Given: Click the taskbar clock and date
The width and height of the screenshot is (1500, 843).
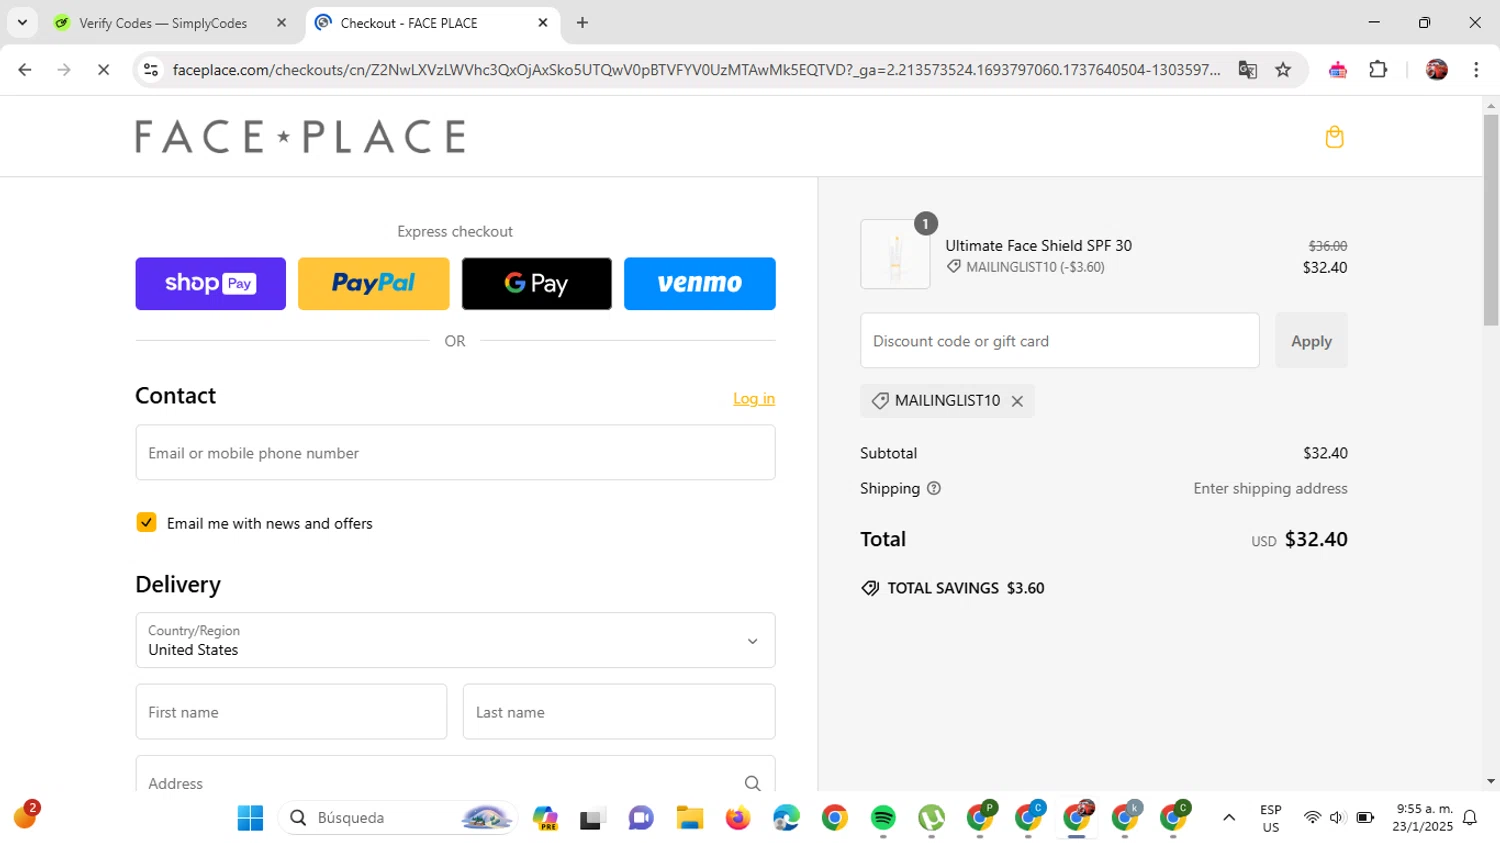Looking at the screenshot, I should click(x=1423, y=818).
